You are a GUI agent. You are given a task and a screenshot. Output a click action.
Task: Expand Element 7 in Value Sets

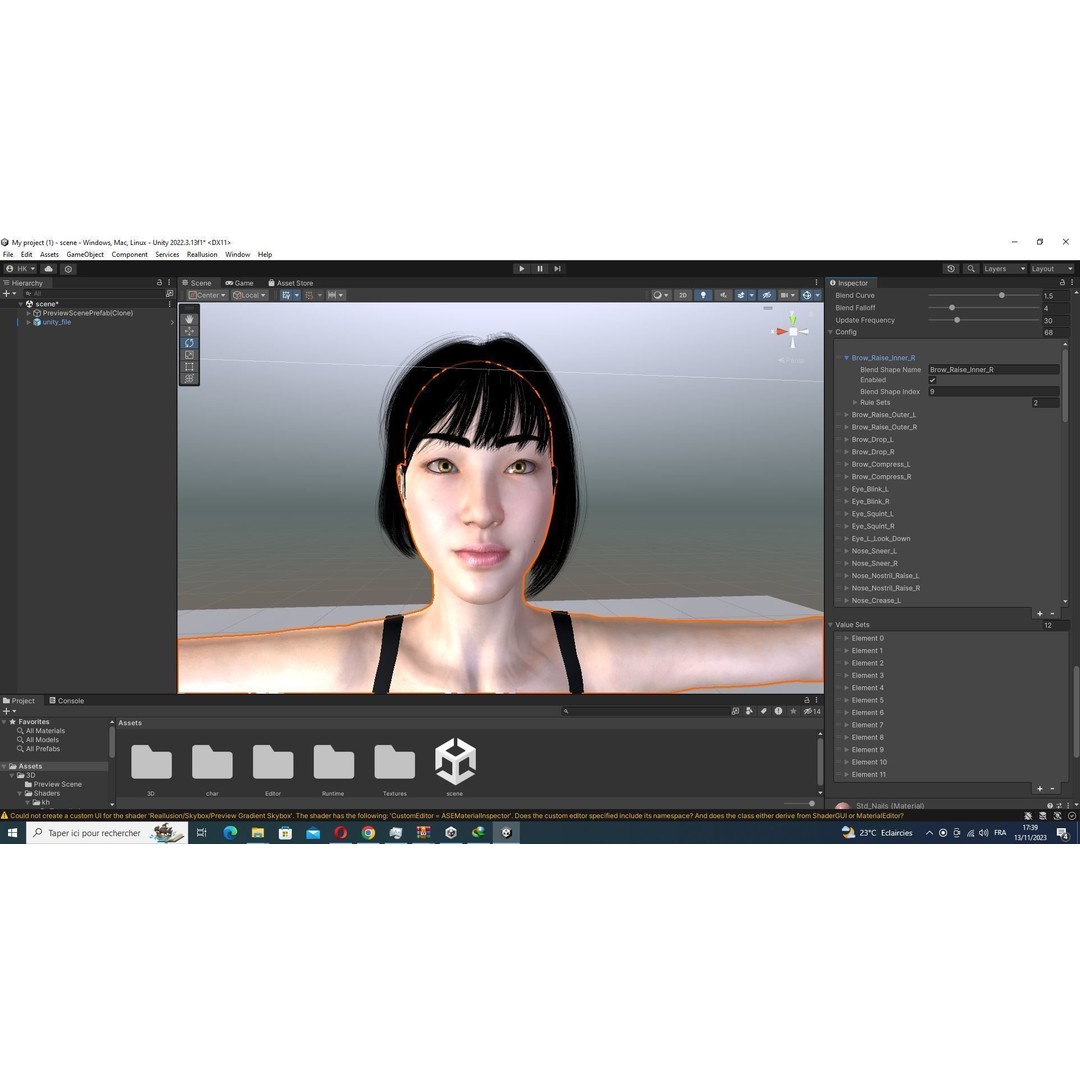point(847,725)
